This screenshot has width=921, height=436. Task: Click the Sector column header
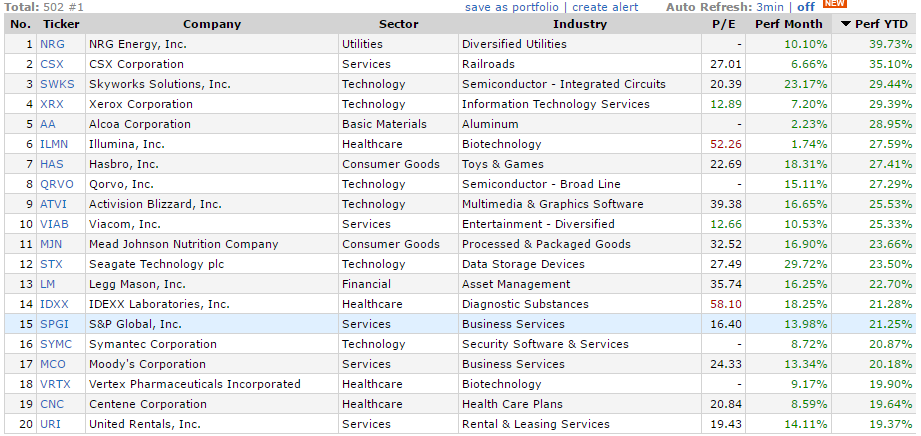(x=398, y=24)
